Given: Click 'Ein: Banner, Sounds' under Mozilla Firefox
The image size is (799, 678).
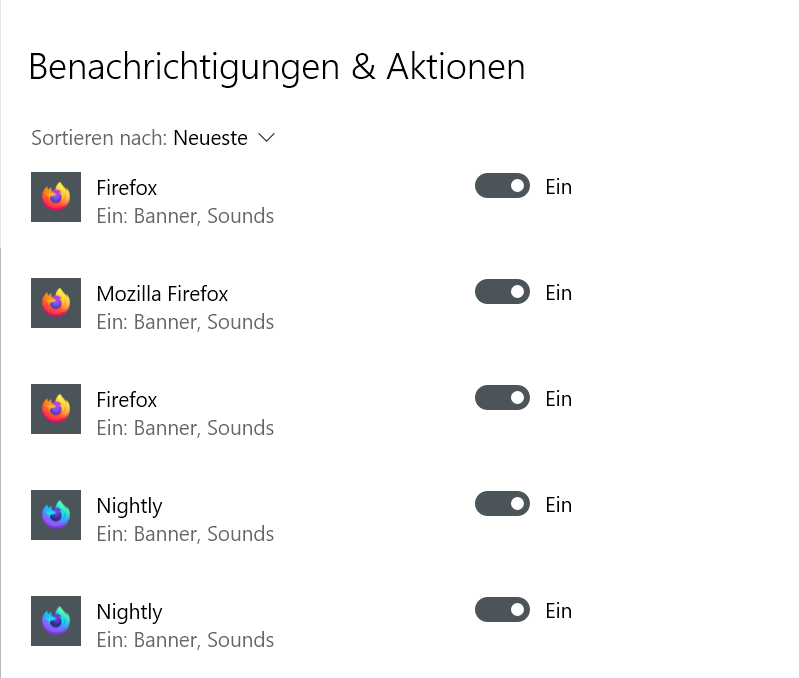Looking at the screenshot, I should [185, 322].
